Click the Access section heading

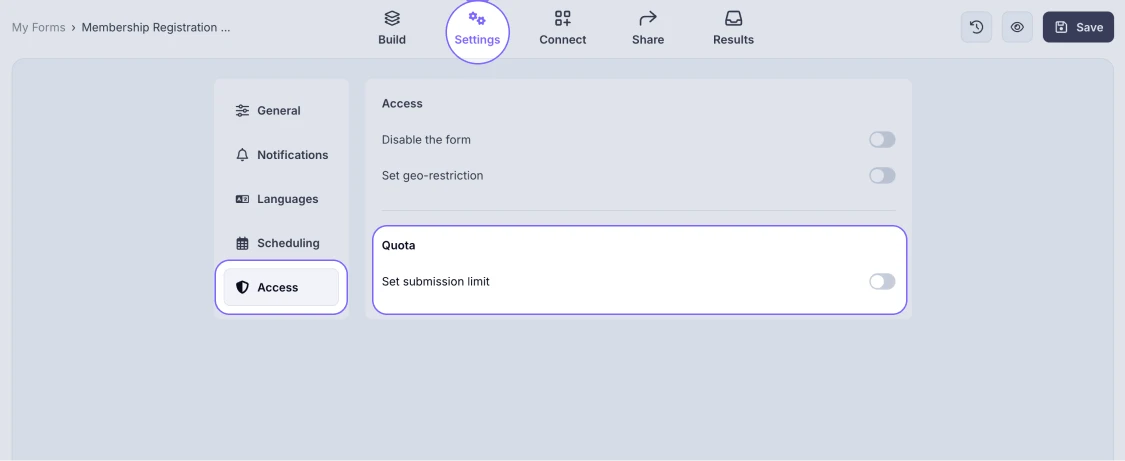coord(402,103)
